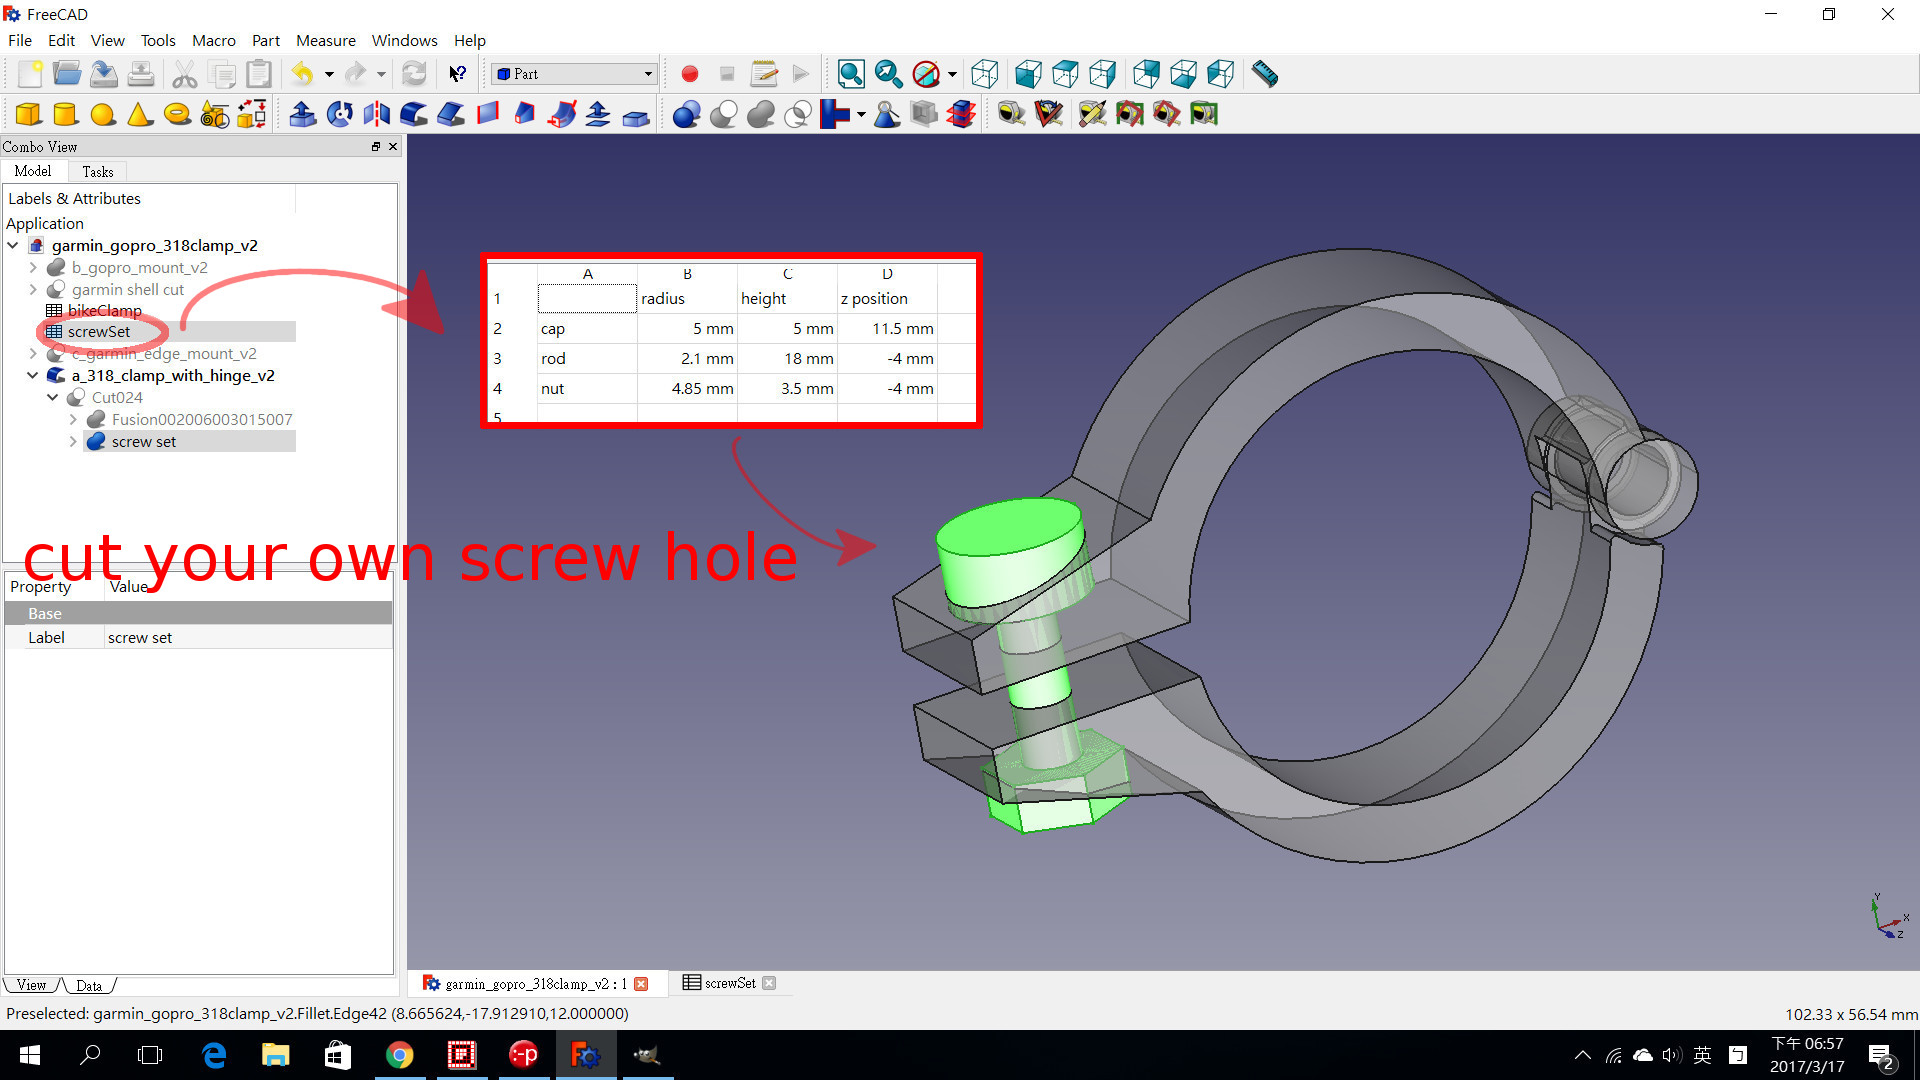Create a Cube primitive

point(29,114)
